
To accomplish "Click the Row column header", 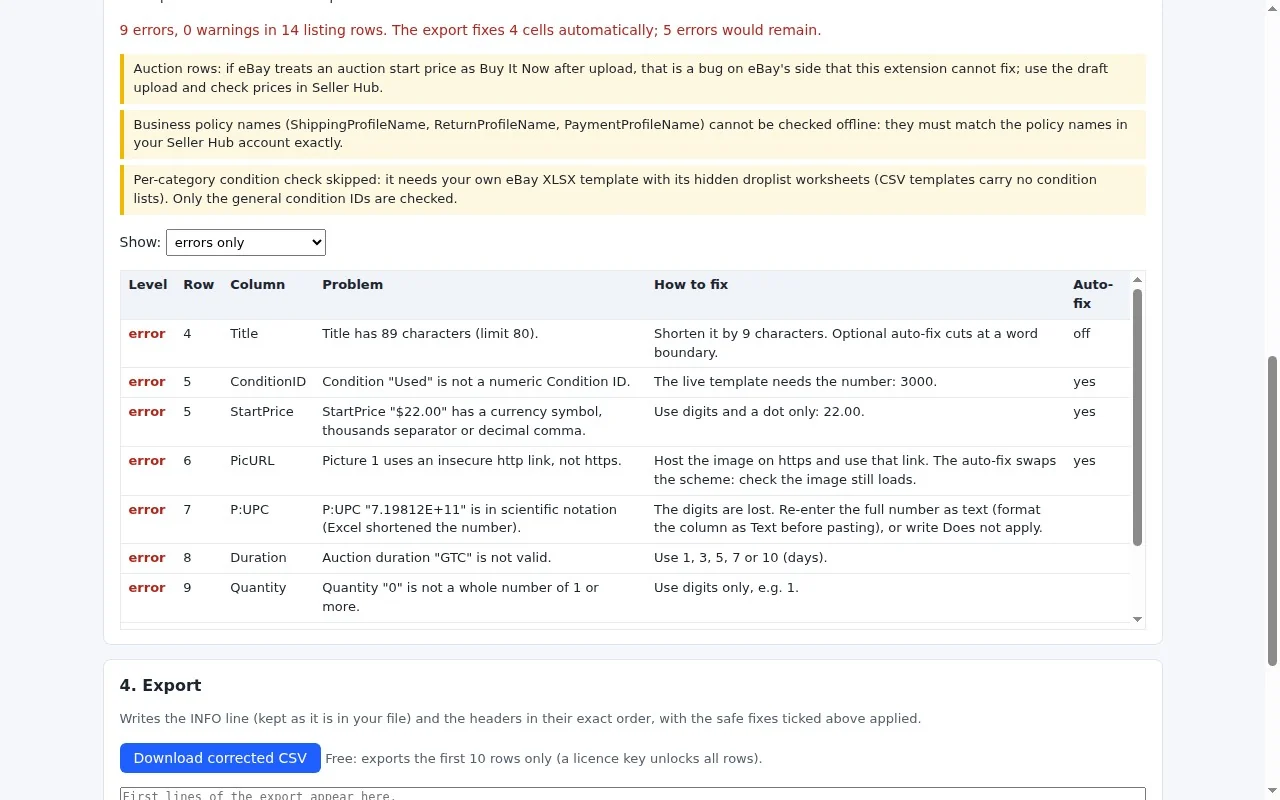I will tap(199, 285).
